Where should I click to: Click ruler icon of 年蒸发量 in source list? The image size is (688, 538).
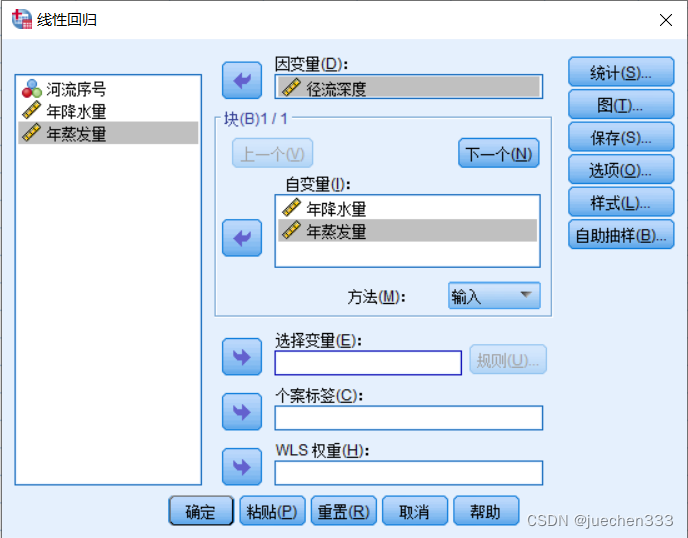[x=31, y=133]
